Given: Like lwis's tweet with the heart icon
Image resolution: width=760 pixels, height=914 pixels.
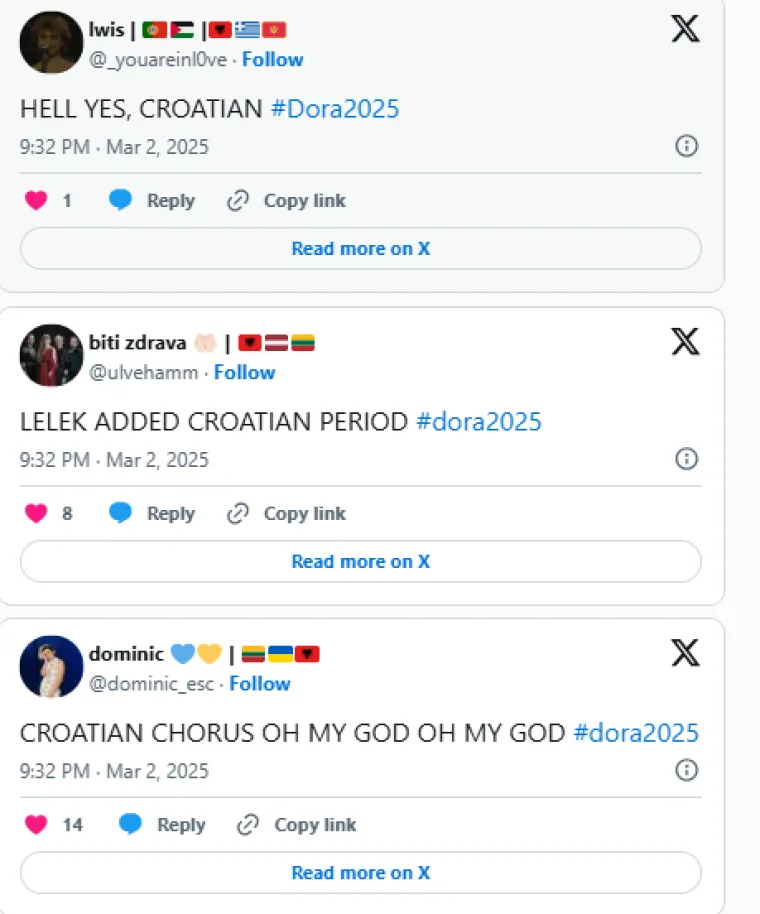Looking at the screenshot, I should (x=36, y=201).
